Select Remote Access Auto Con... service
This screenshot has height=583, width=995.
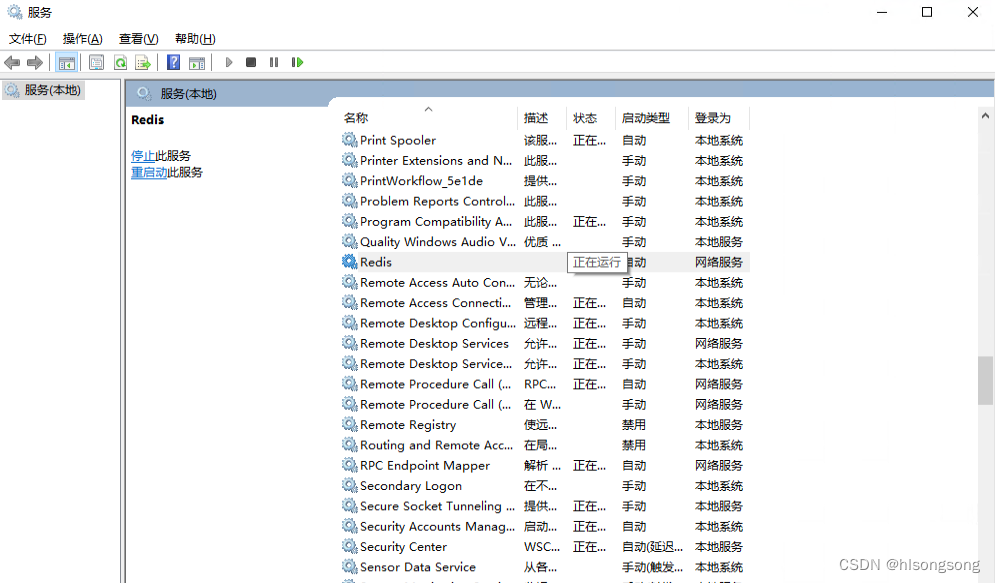click(437, 282)
